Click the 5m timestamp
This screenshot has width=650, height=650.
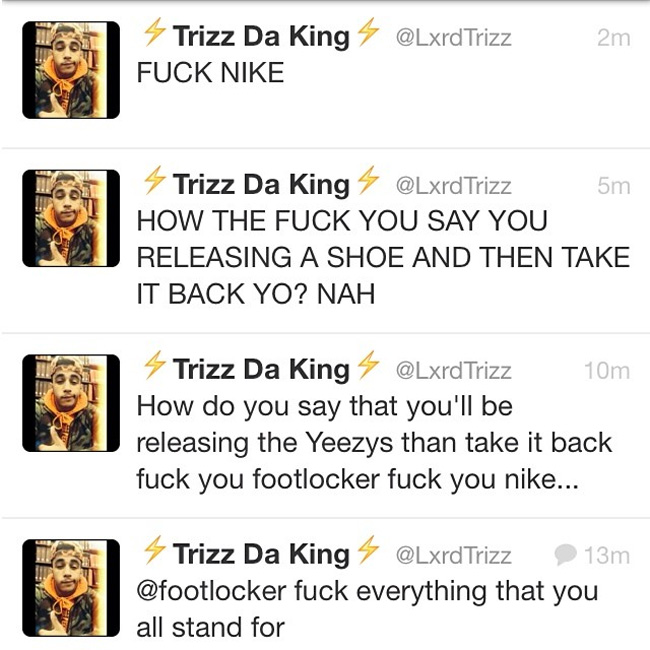[614, 186]
